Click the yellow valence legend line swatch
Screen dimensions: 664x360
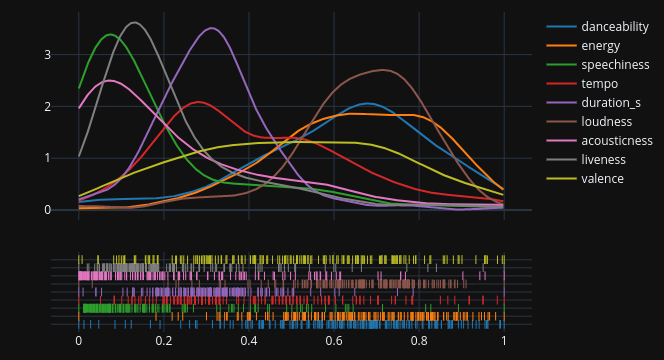click(x=562, y=179)
